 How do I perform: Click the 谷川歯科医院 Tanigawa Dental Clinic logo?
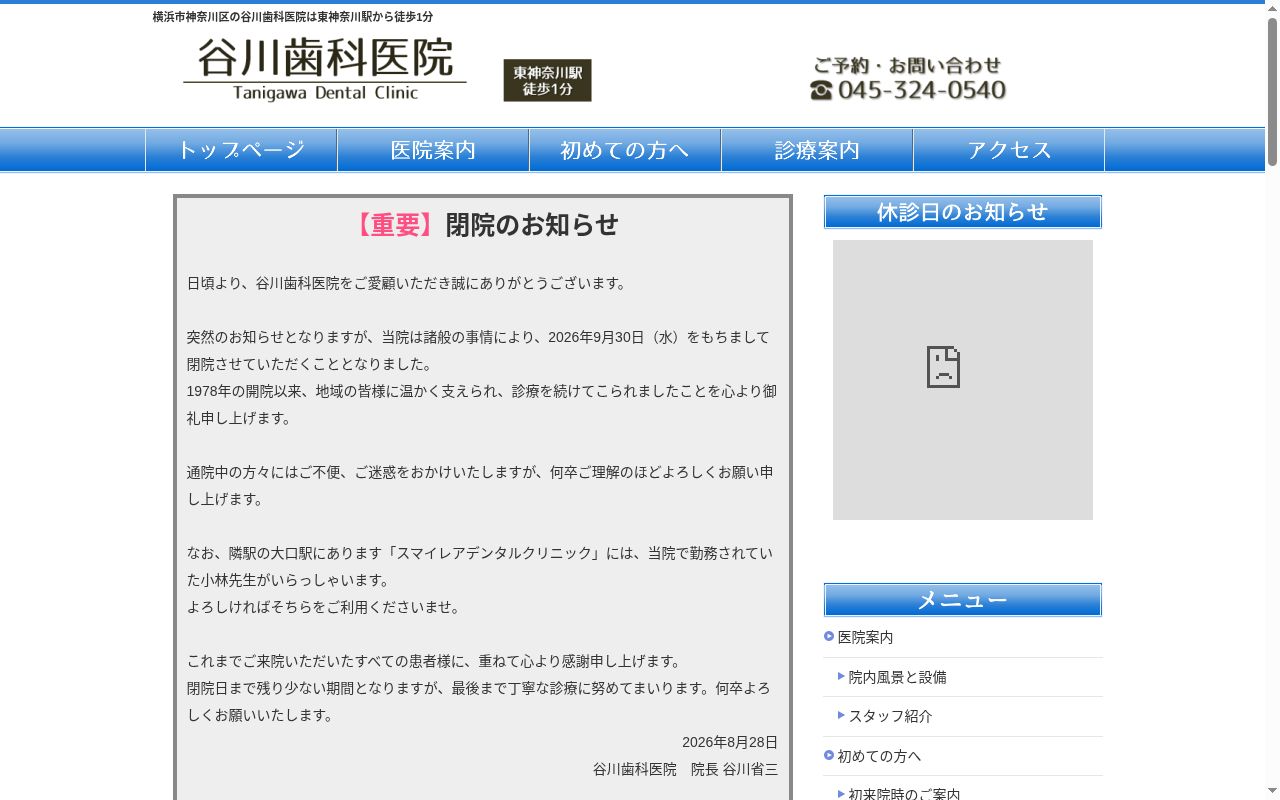(325, 70)
